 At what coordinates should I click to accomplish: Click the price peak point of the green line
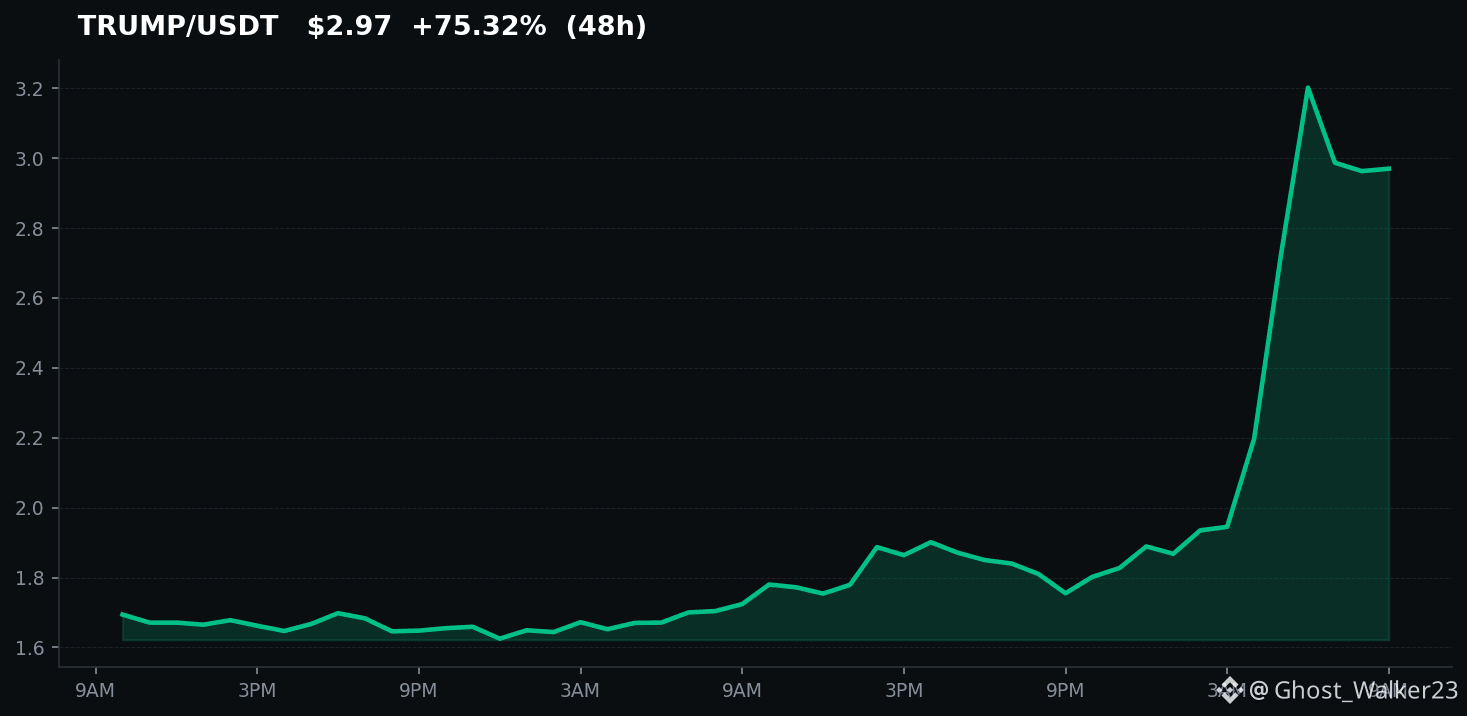tap(1307, 87)
